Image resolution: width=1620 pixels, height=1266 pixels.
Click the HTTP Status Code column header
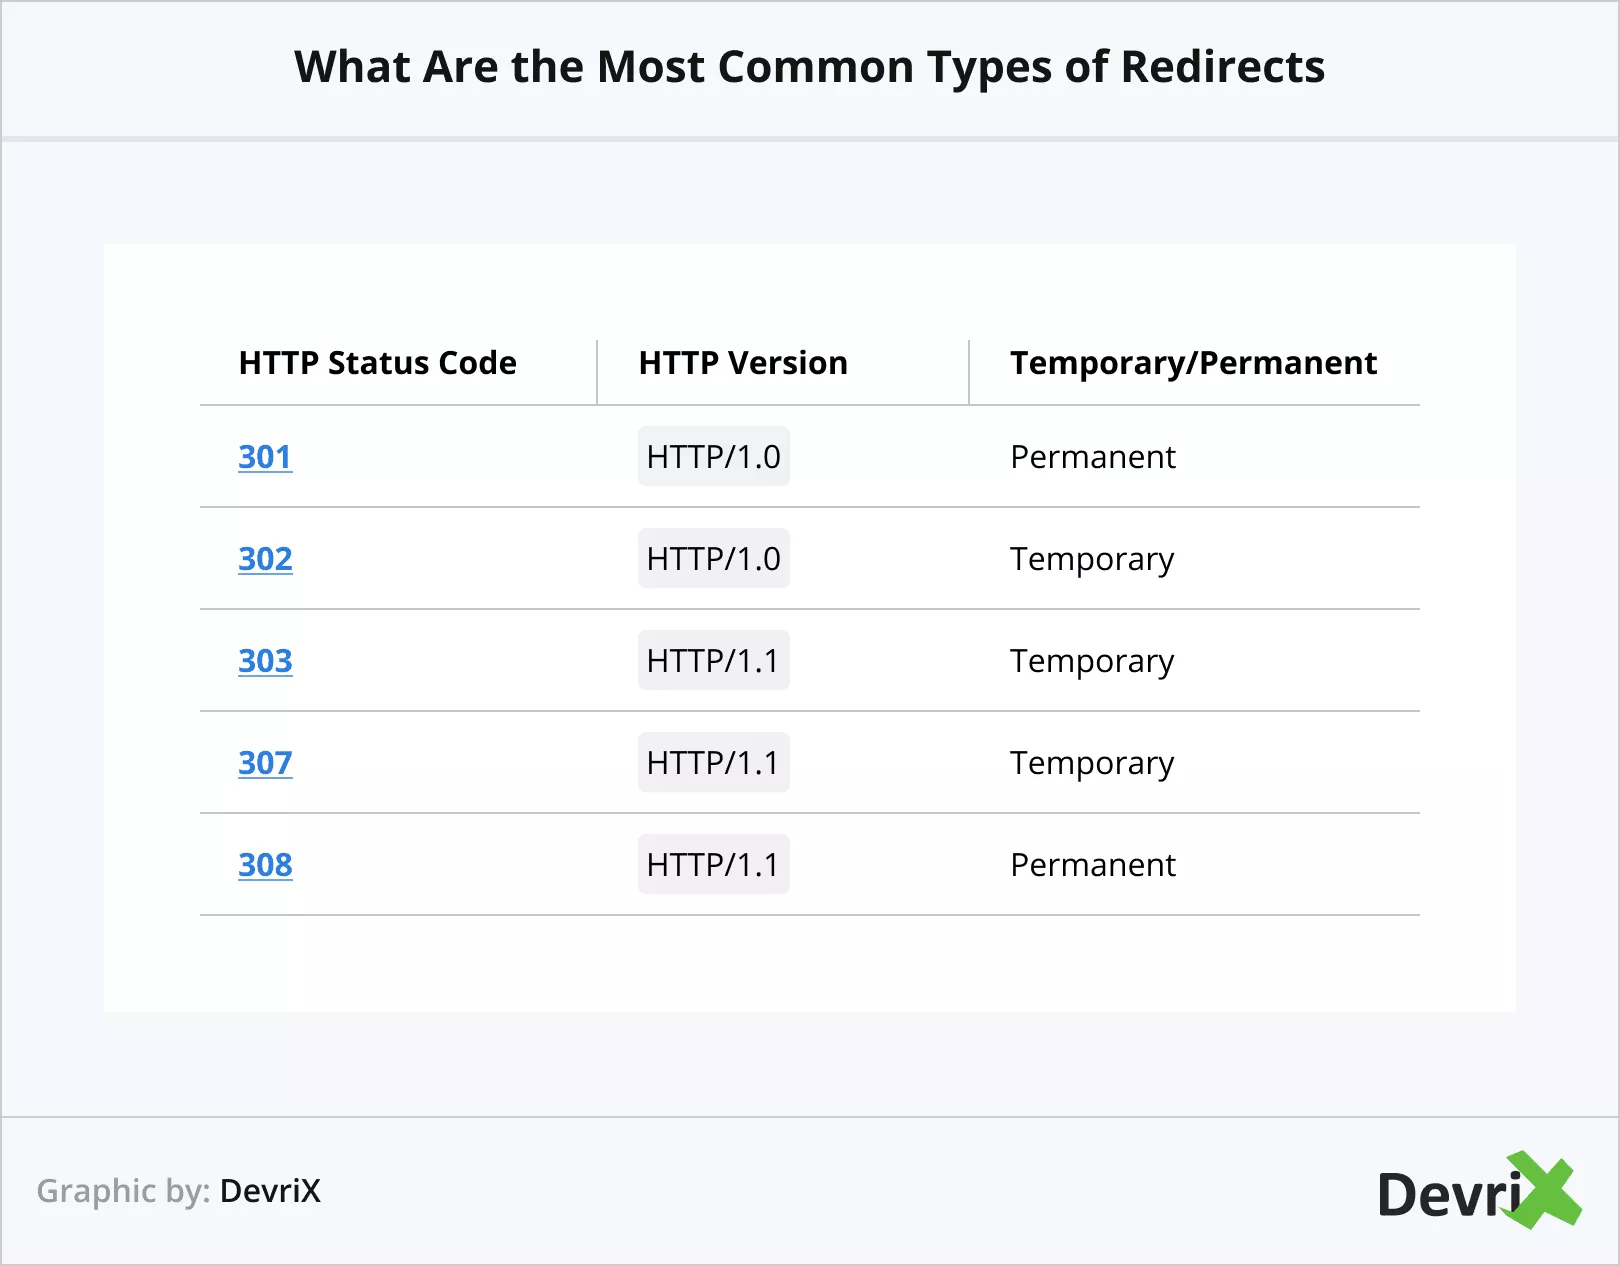[378, 363]
